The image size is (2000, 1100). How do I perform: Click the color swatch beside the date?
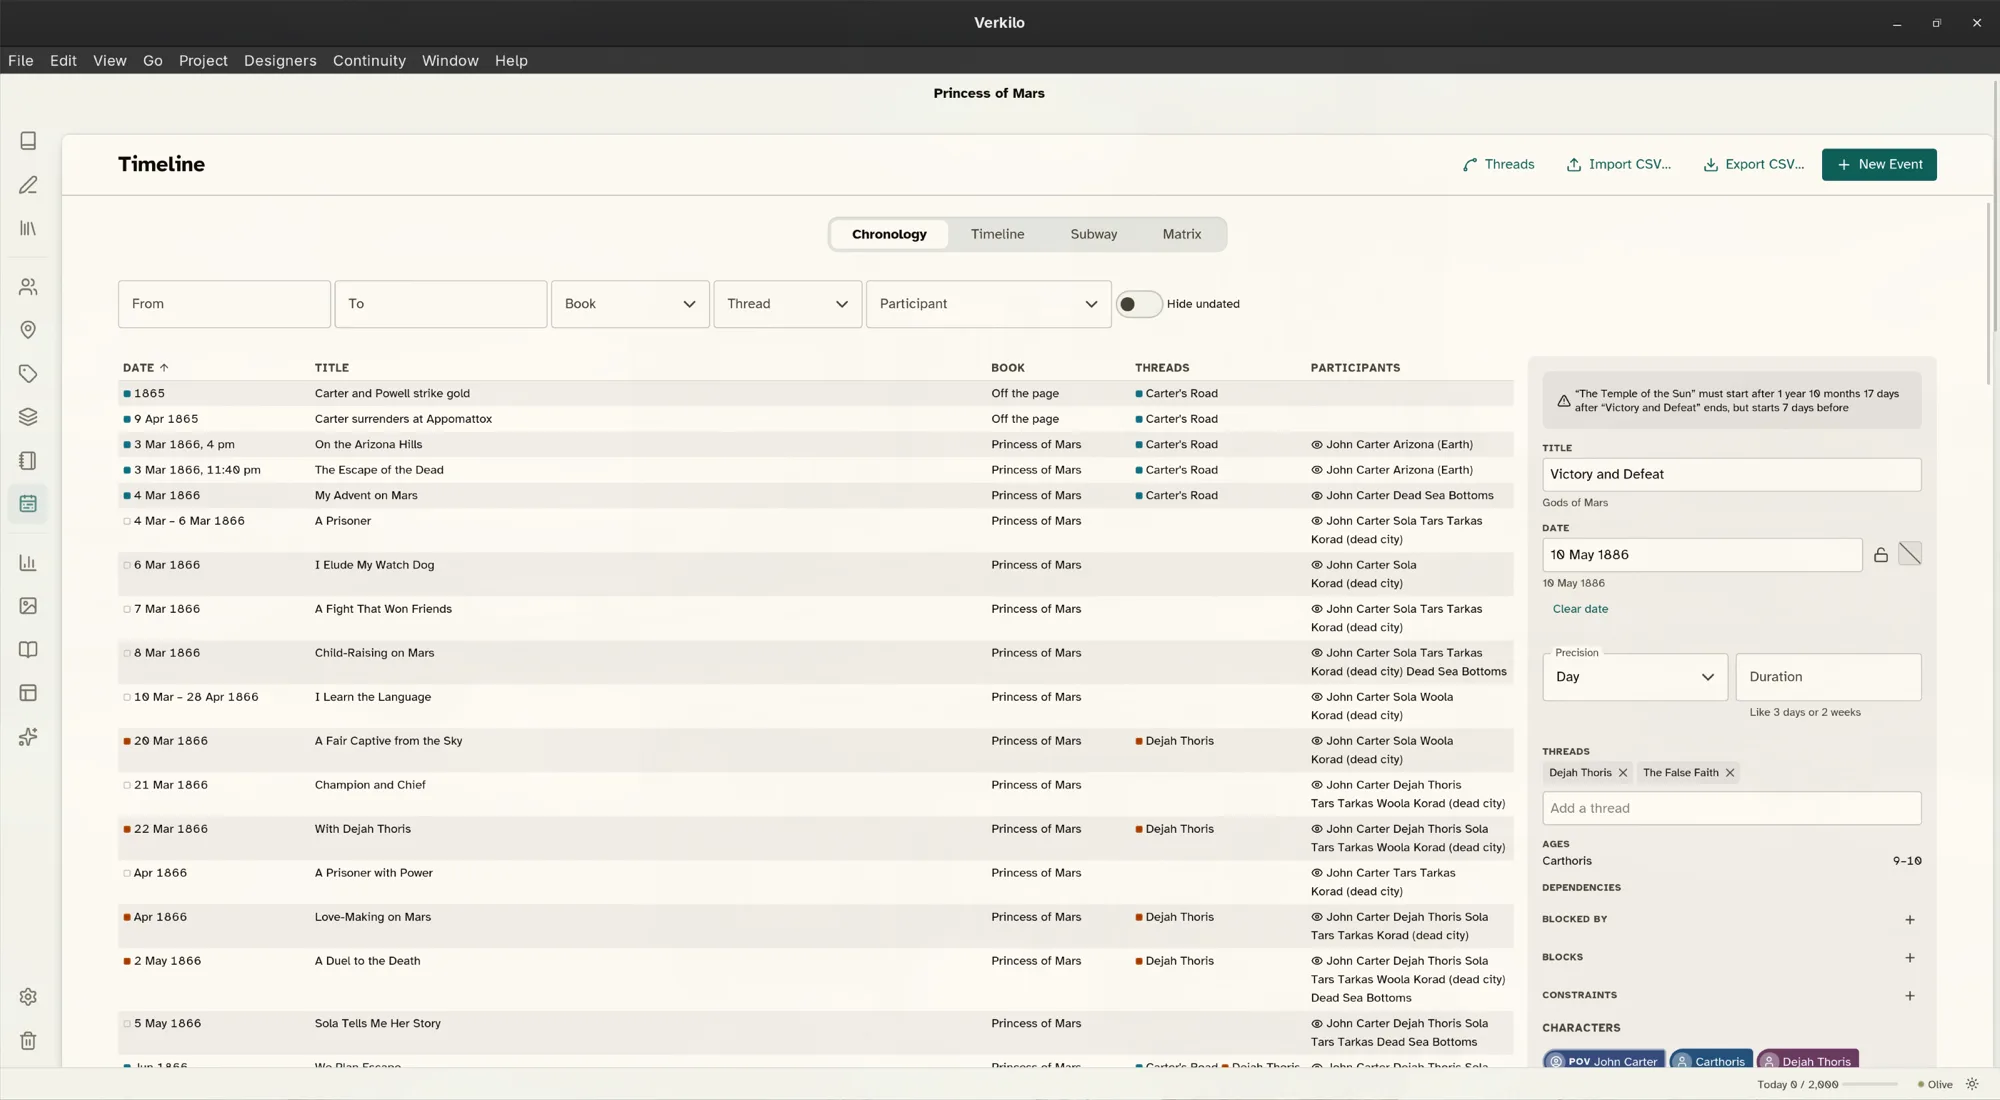pos(1910,554)
